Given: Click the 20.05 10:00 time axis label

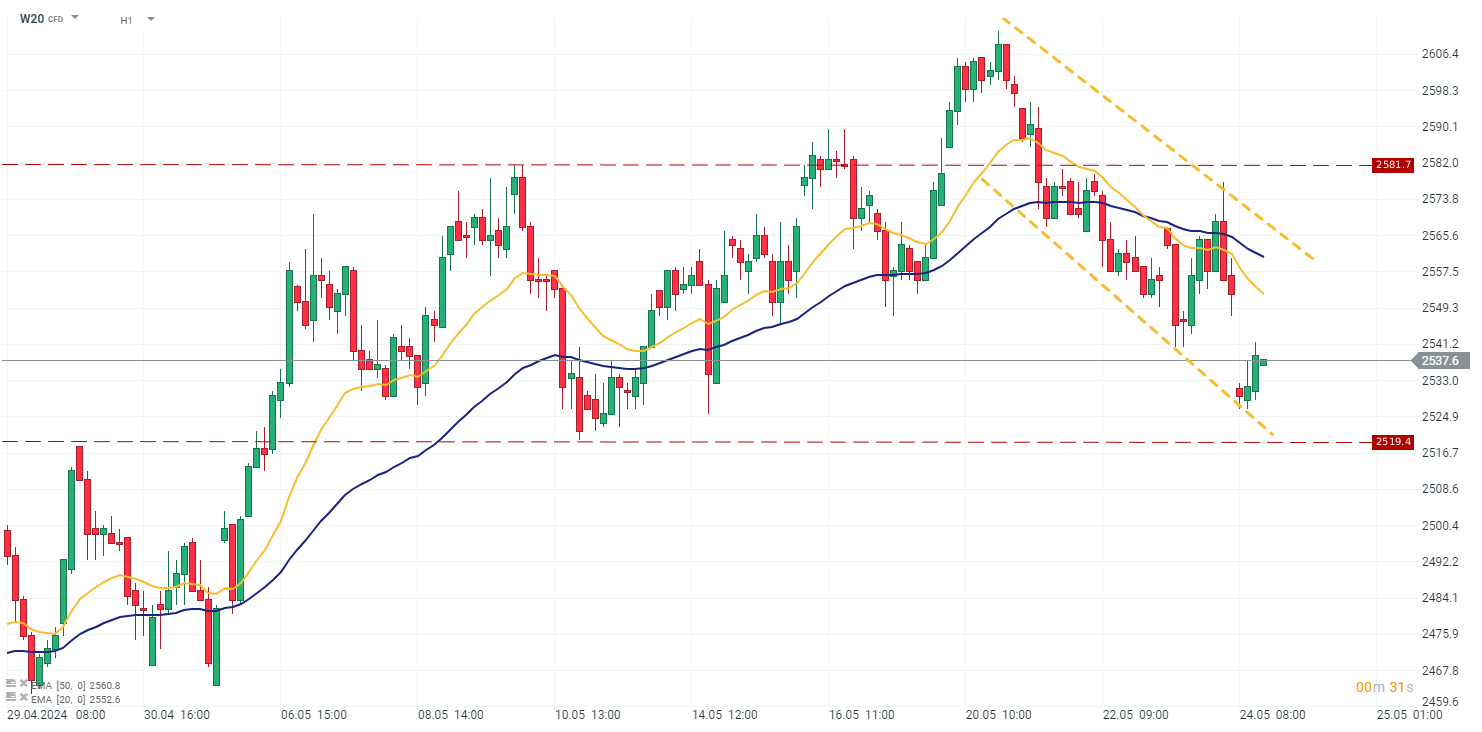Looking at the screenshot, I should tap(1000, 715).
